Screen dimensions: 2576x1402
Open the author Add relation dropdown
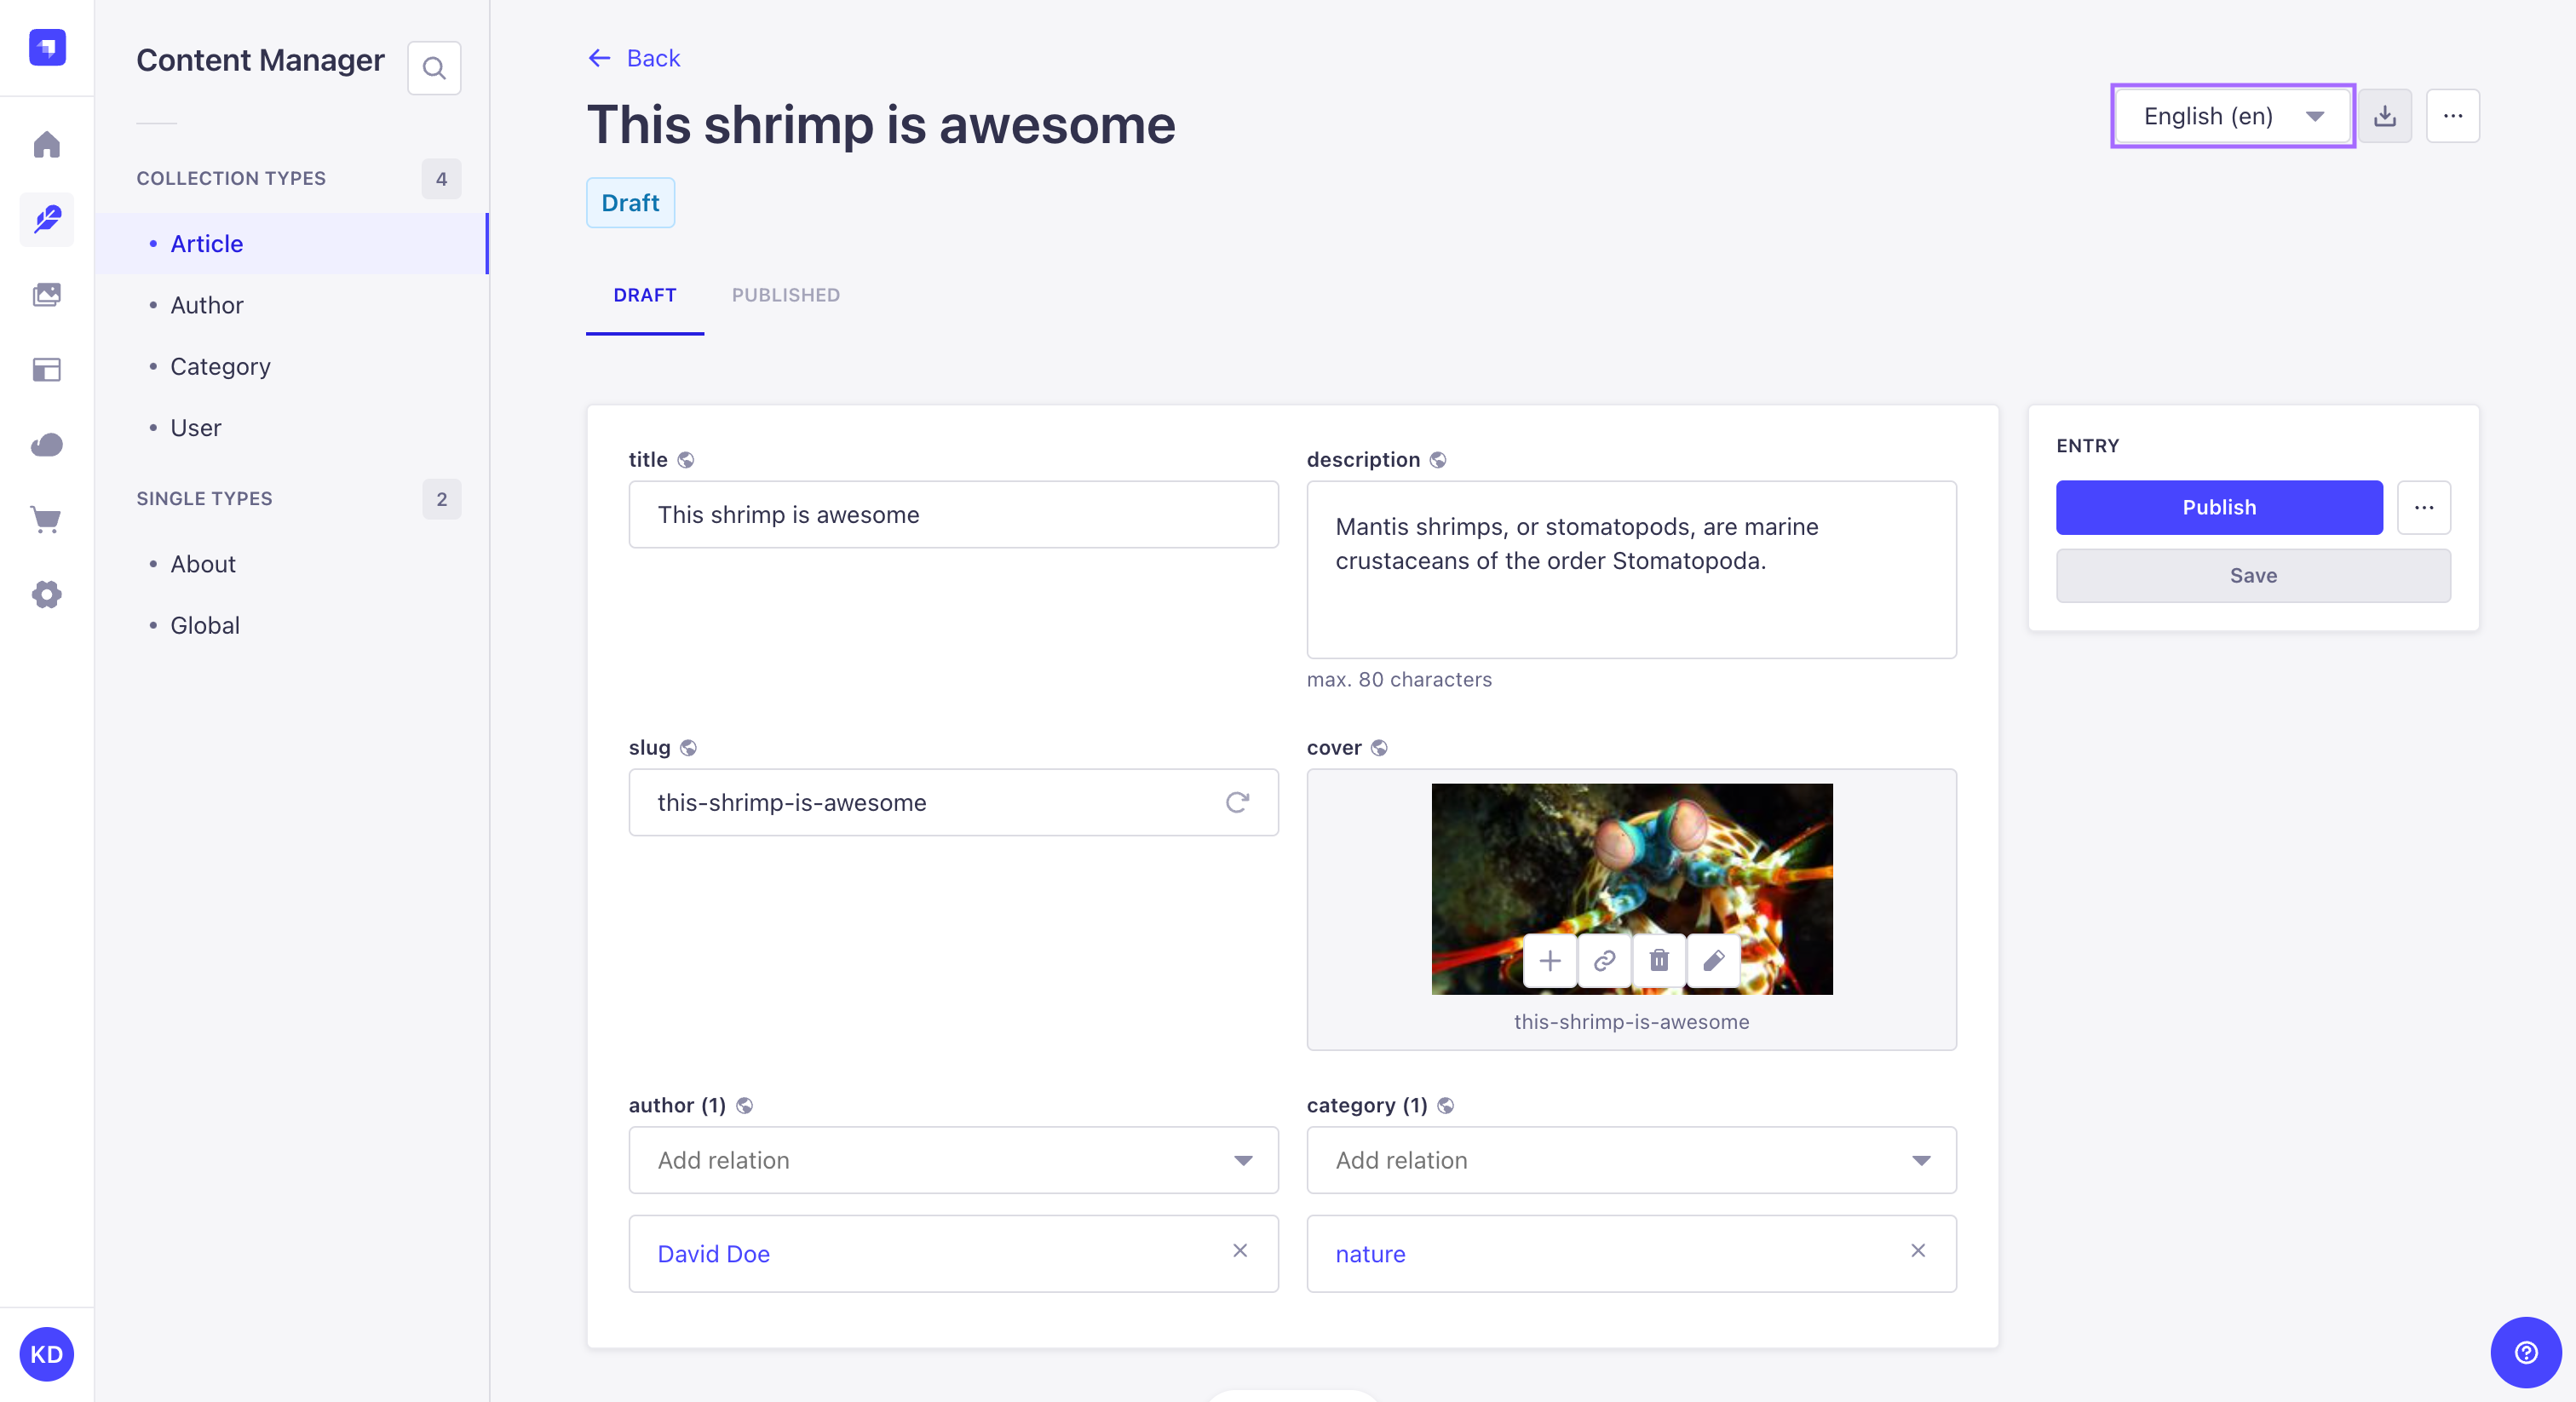tap(1243, 1160)
